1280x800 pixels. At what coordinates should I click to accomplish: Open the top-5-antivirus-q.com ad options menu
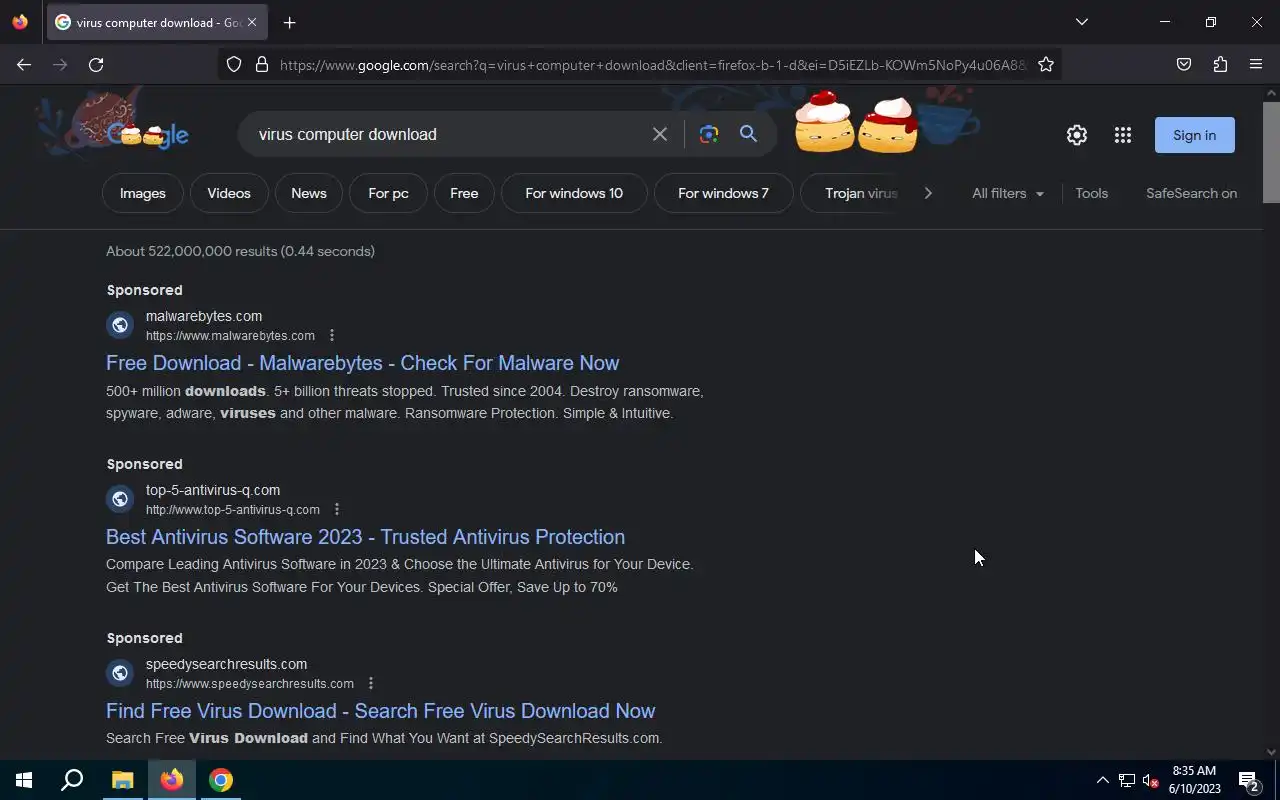337,510
